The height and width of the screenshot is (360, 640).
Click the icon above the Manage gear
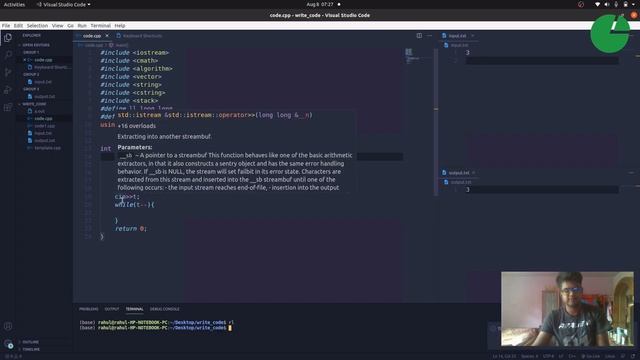point(8,326)
